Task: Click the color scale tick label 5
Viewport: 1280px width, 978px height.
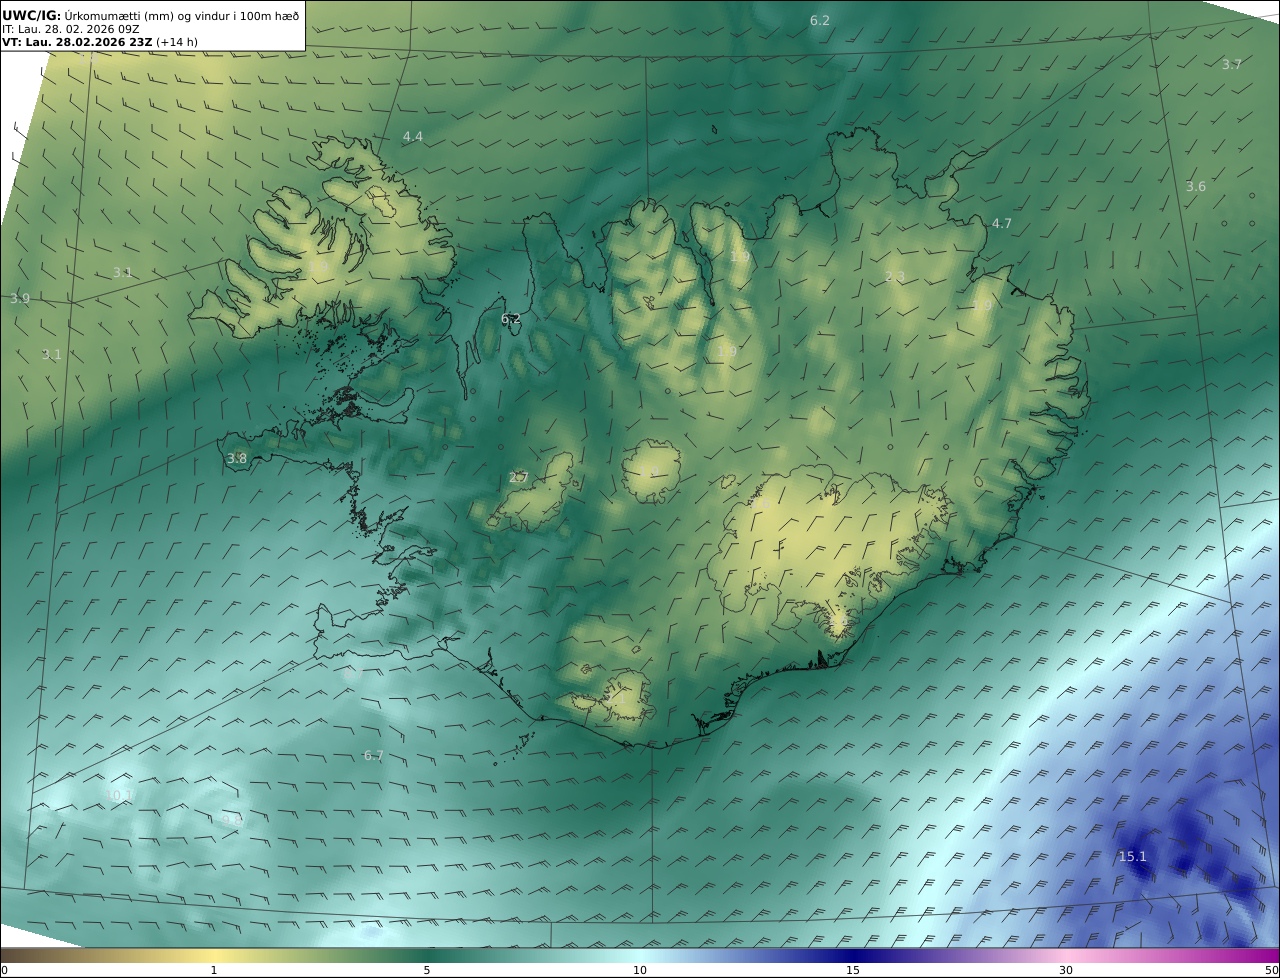Action: point(427,970)
